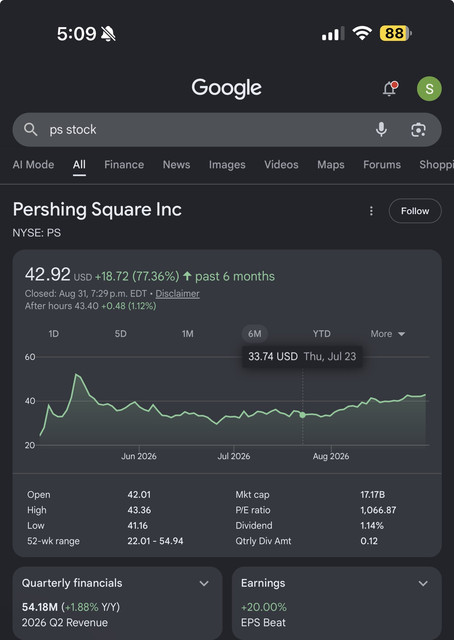Click the 42.92 current price
The height and width of the screenshot is (640, 454).
tap(48, 274)
